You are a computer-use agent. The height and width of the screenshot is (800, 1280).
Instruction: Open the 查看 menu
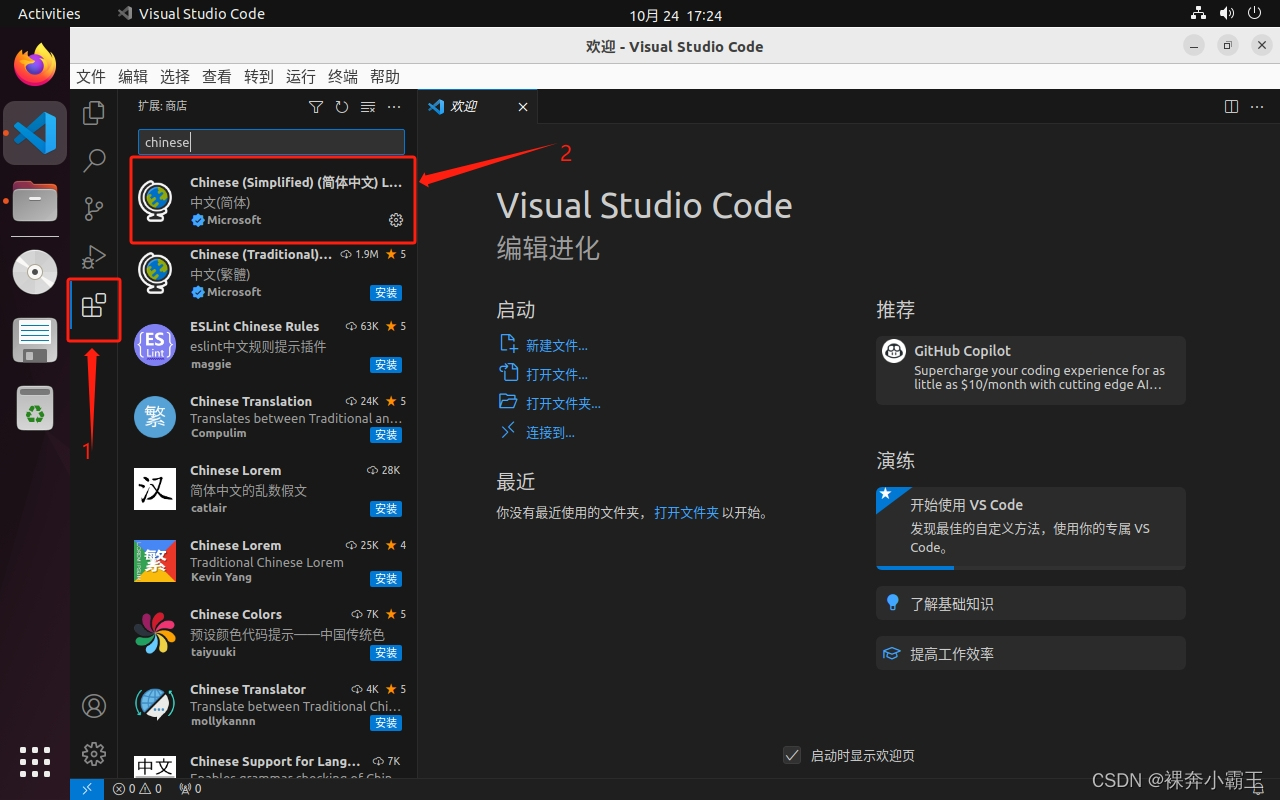click(x=217, y=76)
